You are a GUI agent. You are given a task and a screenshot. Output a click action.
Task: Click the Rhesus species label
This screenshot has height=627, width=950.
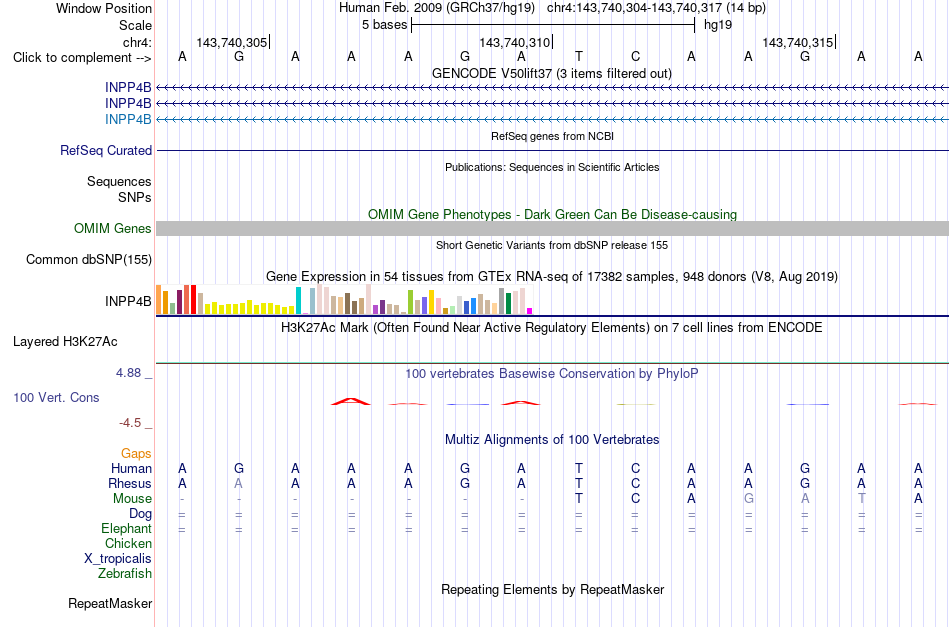(x=130, y=483)
